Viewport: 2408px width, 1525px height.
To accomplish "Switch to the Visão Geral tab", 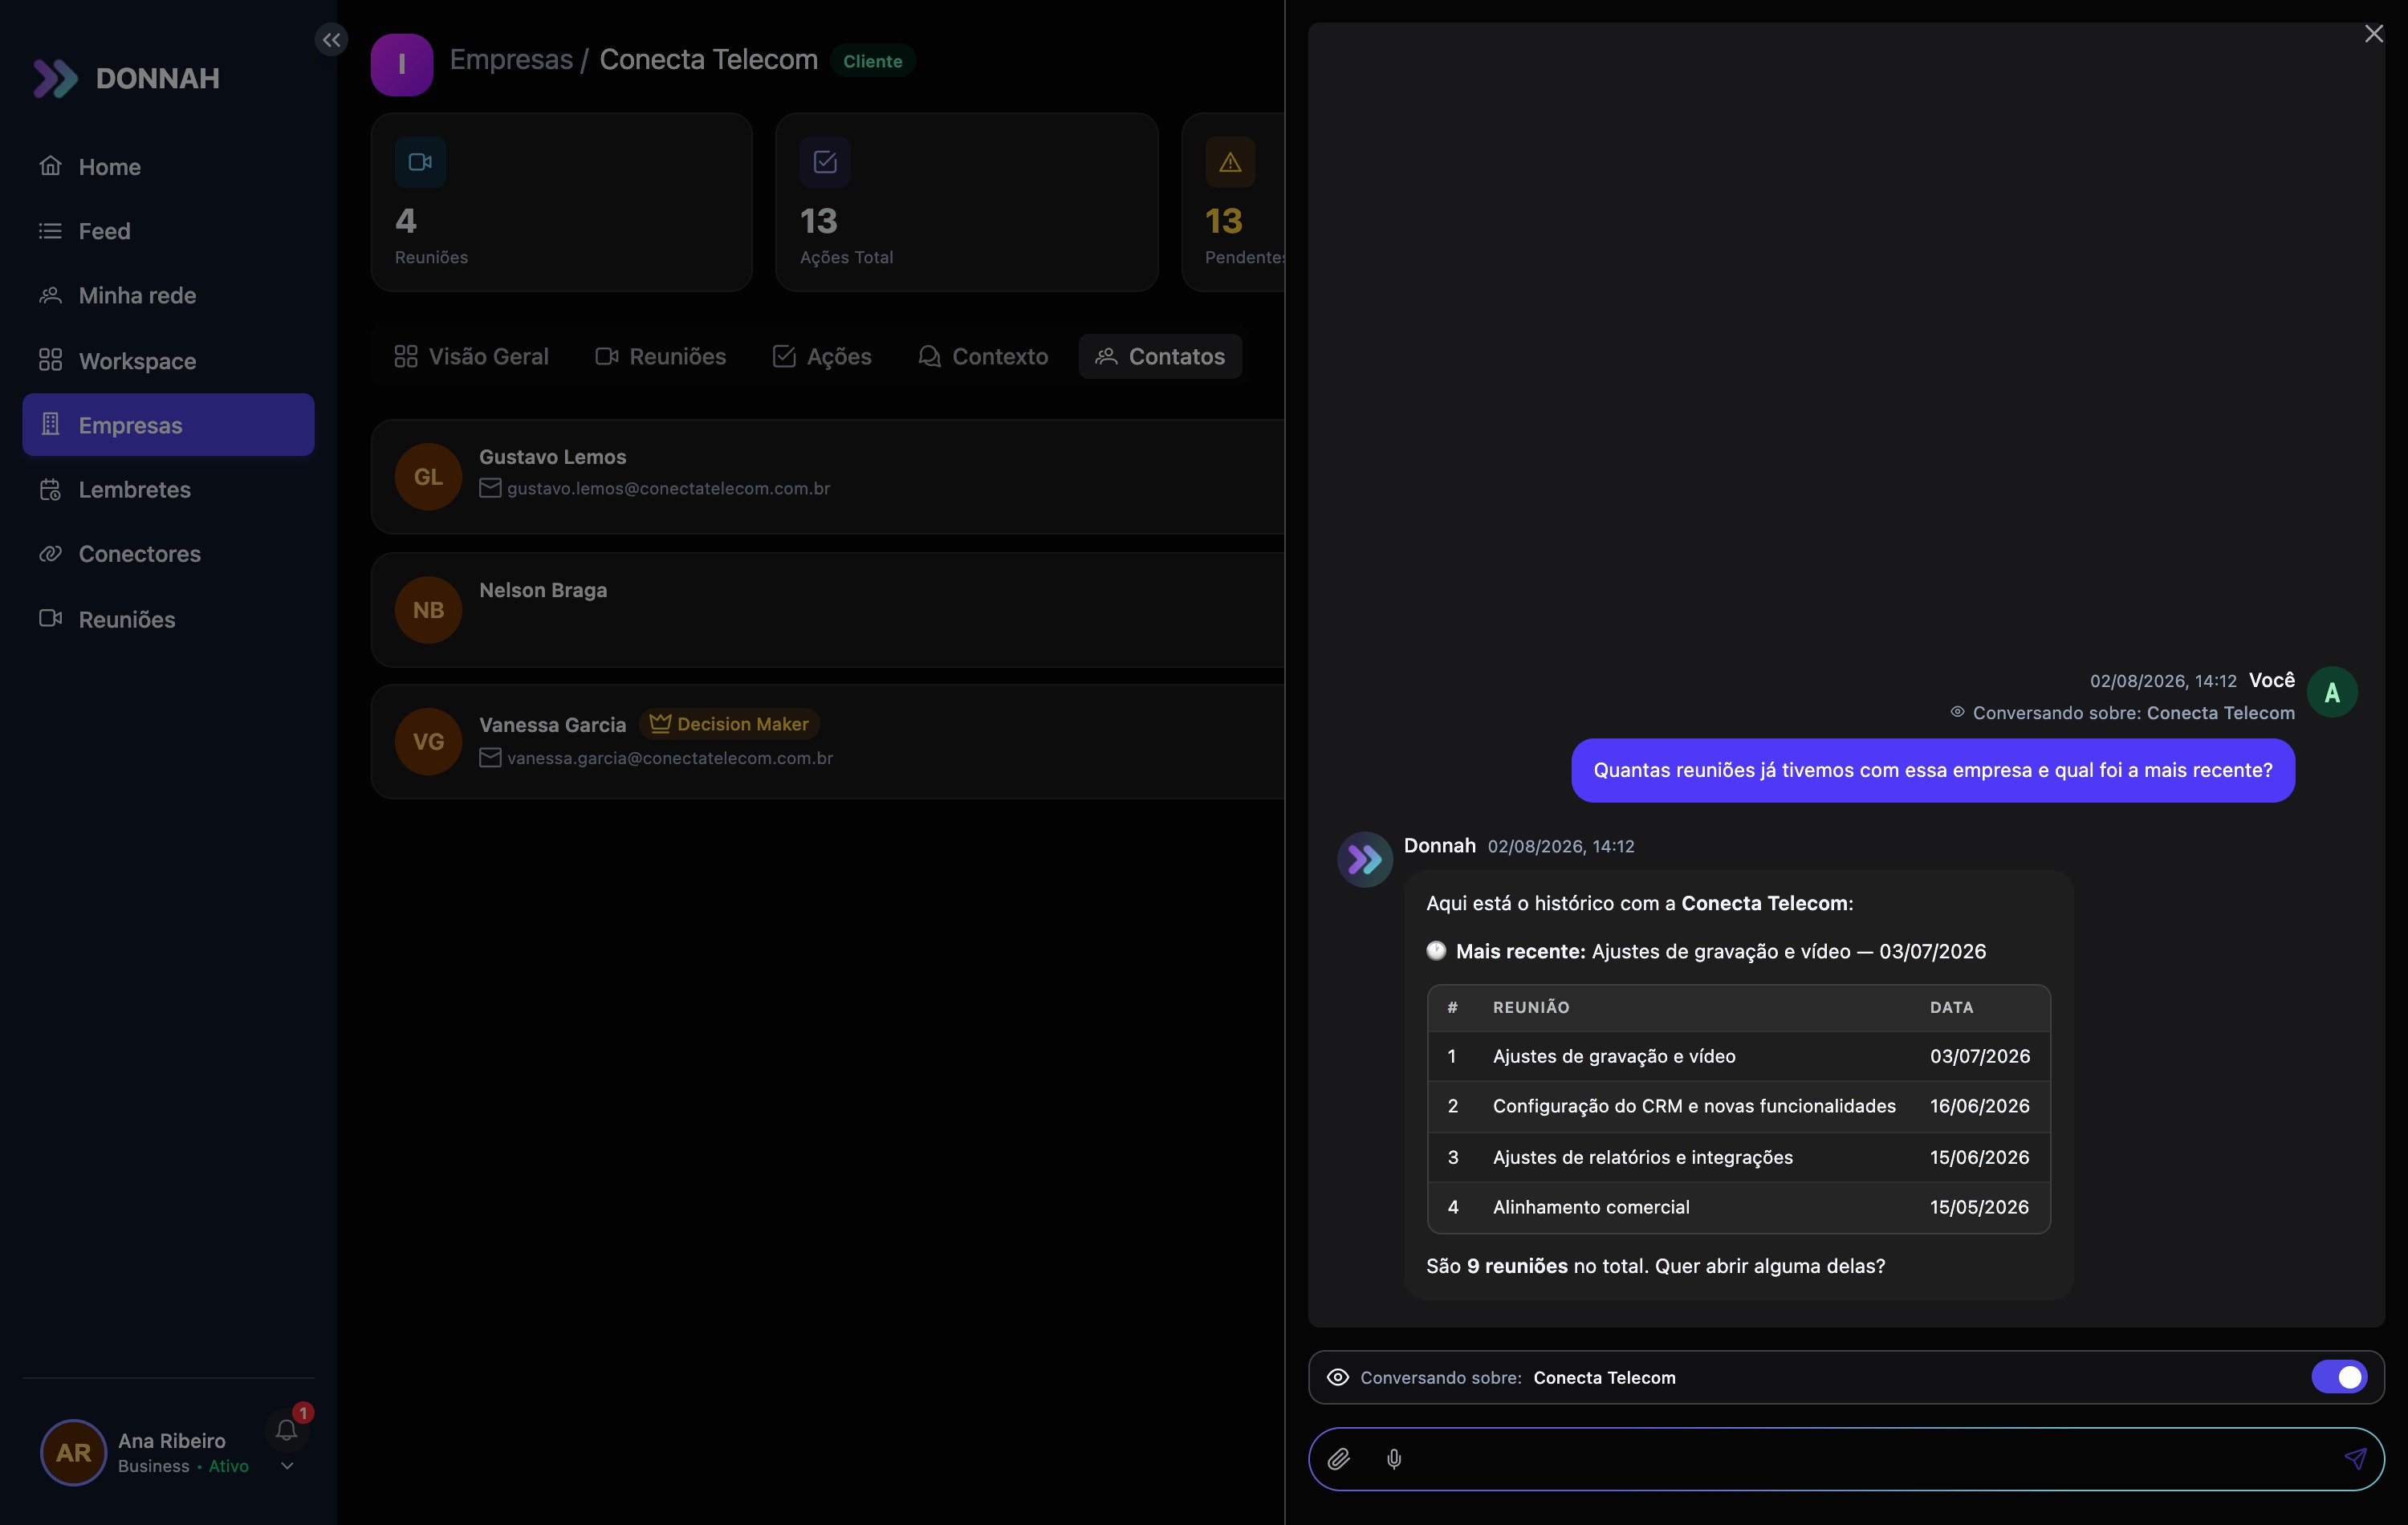I will coord(471,357).
